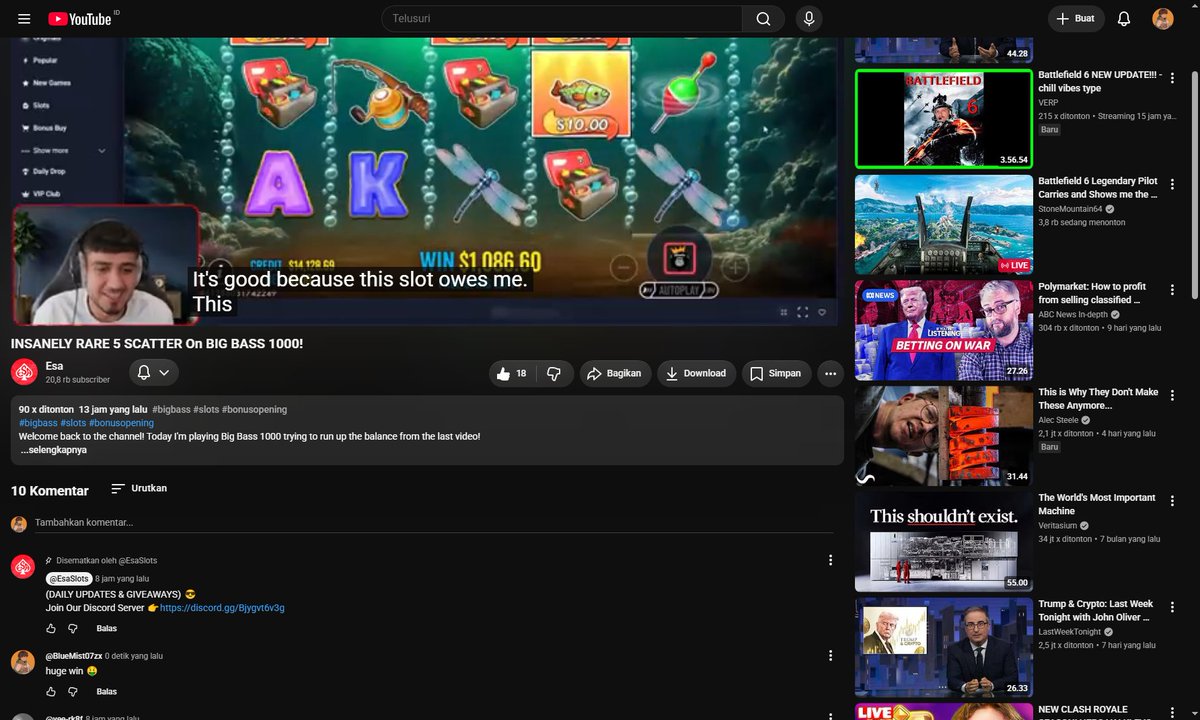The height and width of the screenshot is (720, 1200).
Task: Click the #slots hashtag in description
Action: [x=73, y=423]
